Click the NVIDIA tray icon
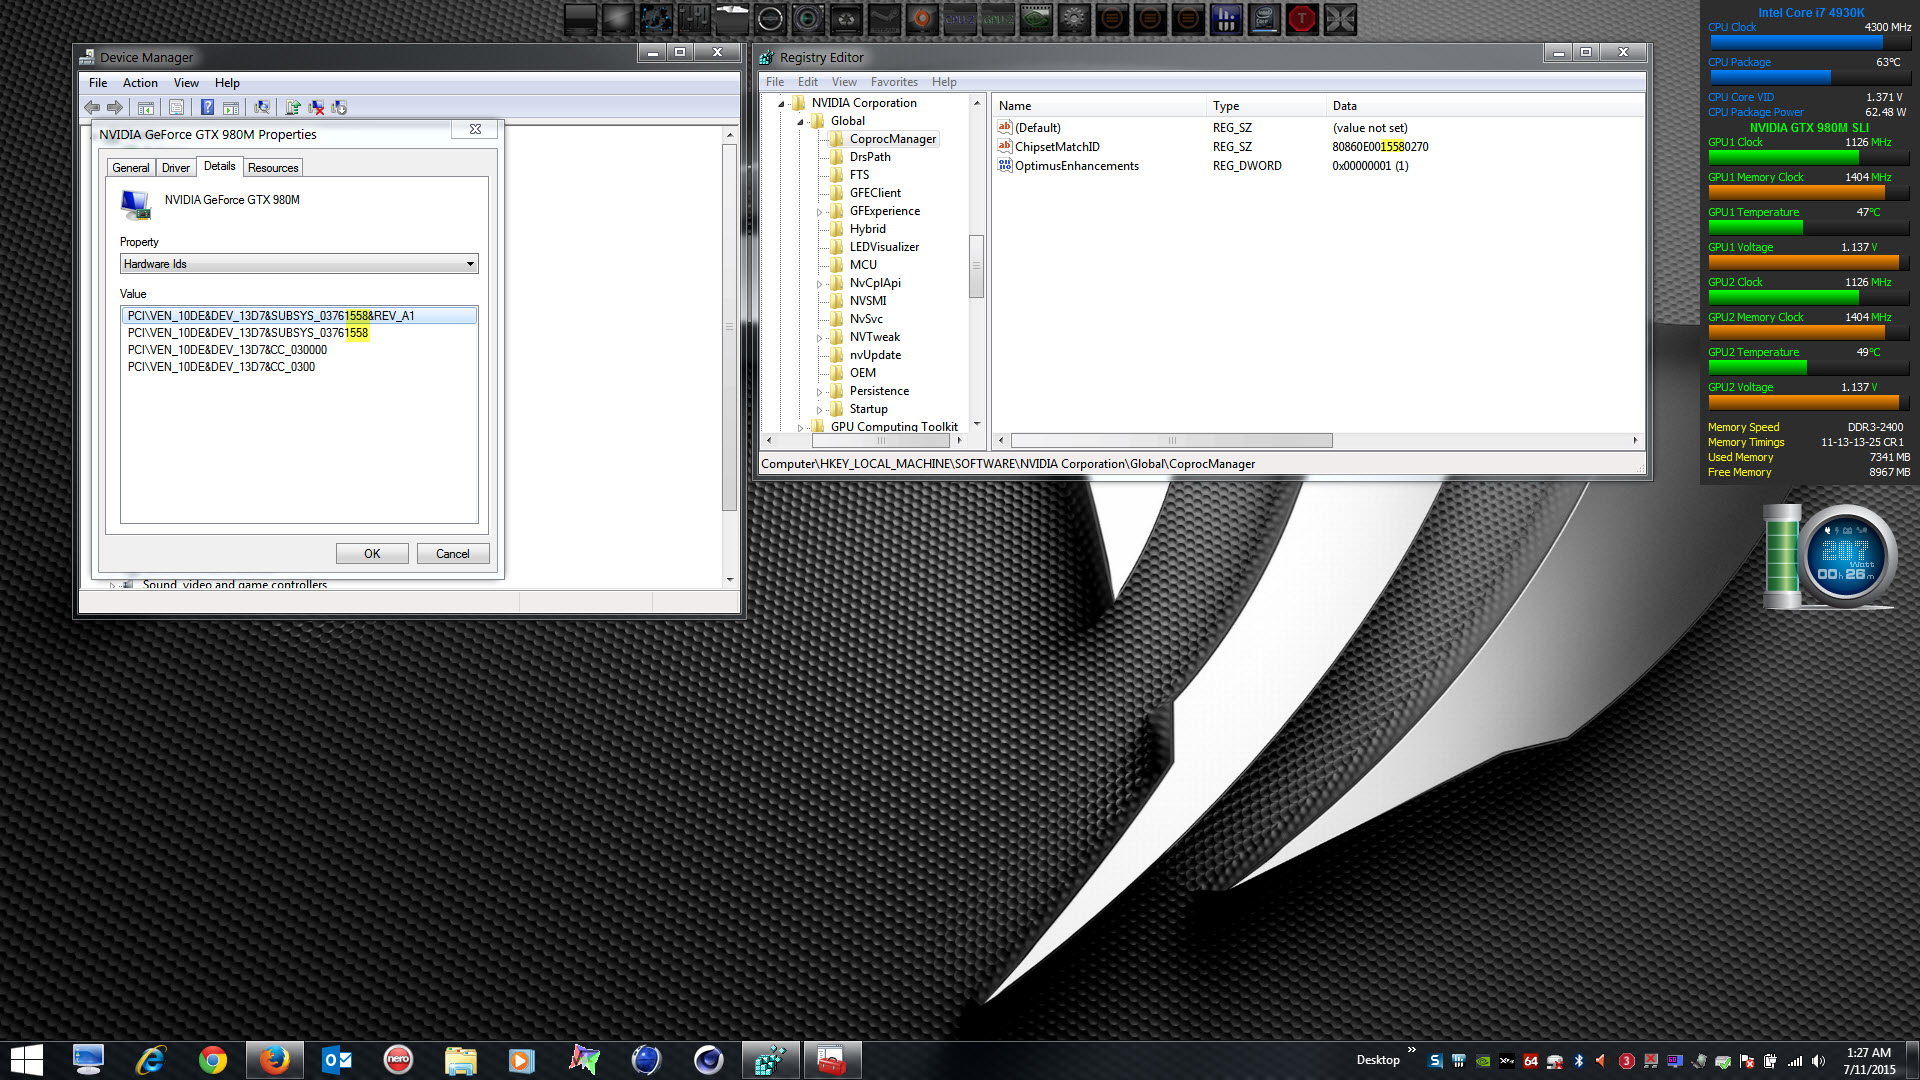The width and height of the screenshot is (1920, 1080). click(x=1483, y=1061)
